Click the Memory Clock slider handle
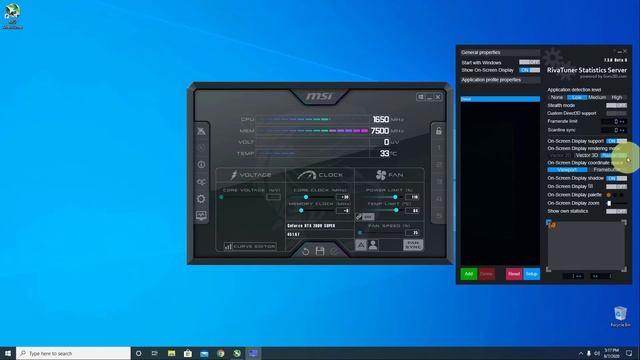This screenshot has height=360, width=640. click(301, 211)
